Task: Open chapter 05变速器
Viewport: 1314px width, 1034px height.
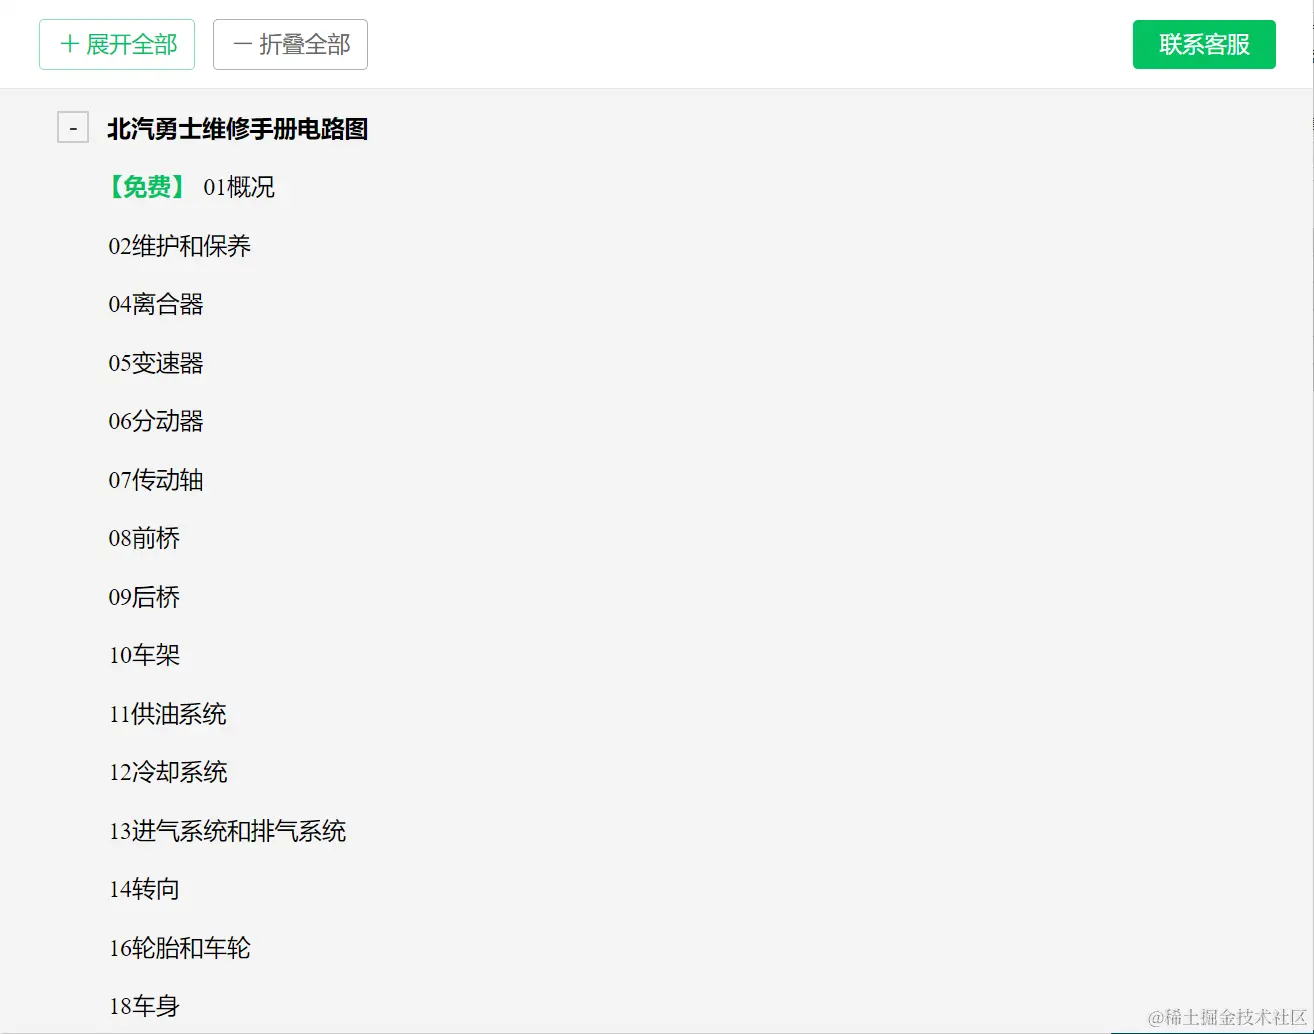Action: tap(156, 363)
